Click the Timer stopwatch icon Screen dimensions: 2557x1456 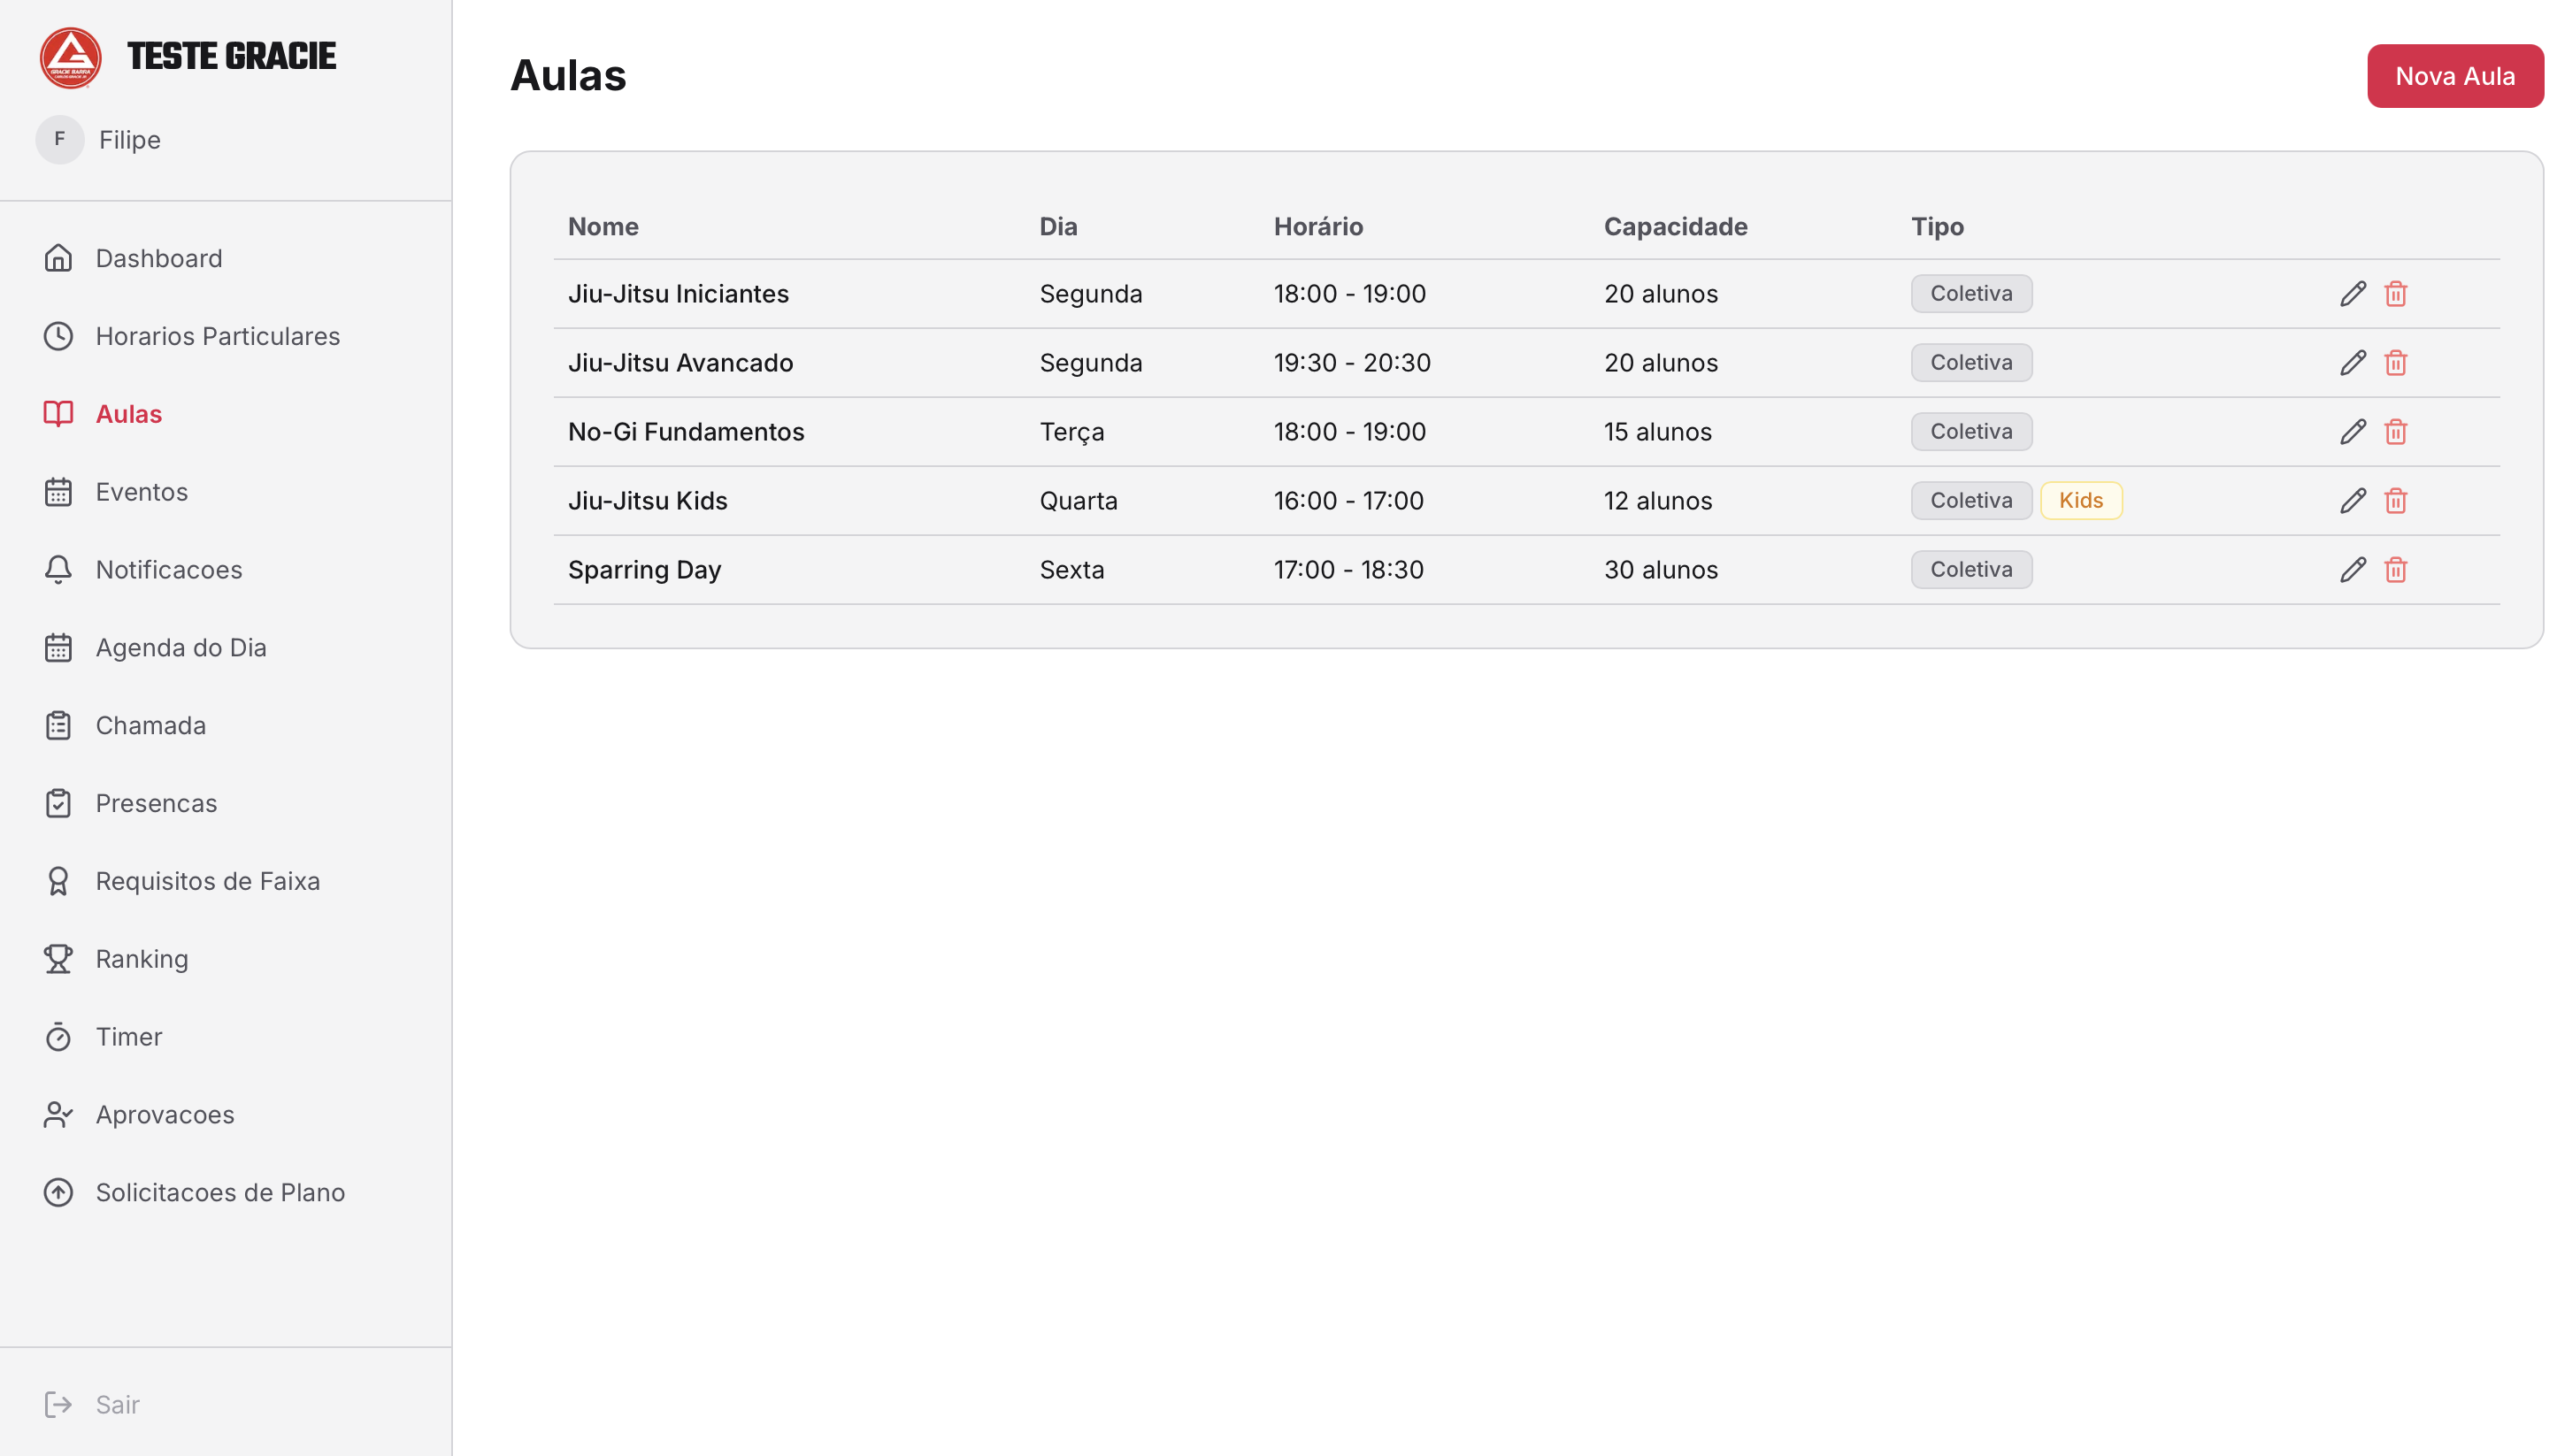click(x=58, y=1037)
